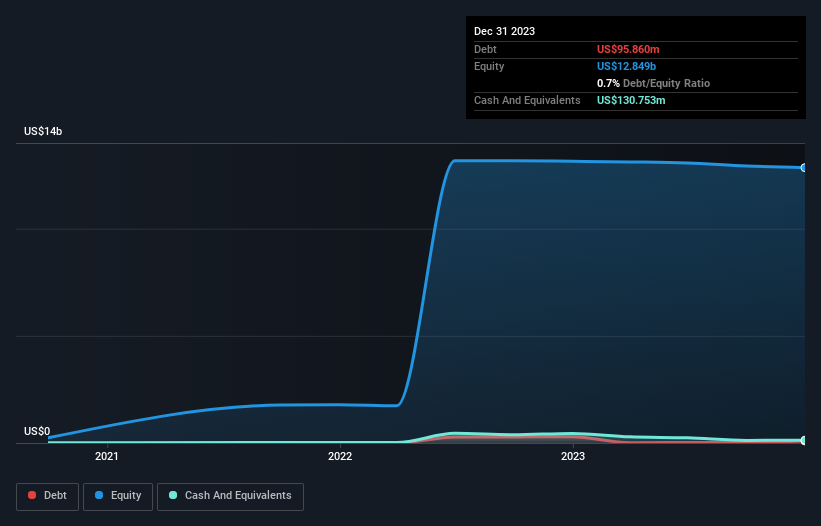Viewport: 821px width, 526px height.
Task: Click the US$130.753m cash value
Action: tap(631, 100)
